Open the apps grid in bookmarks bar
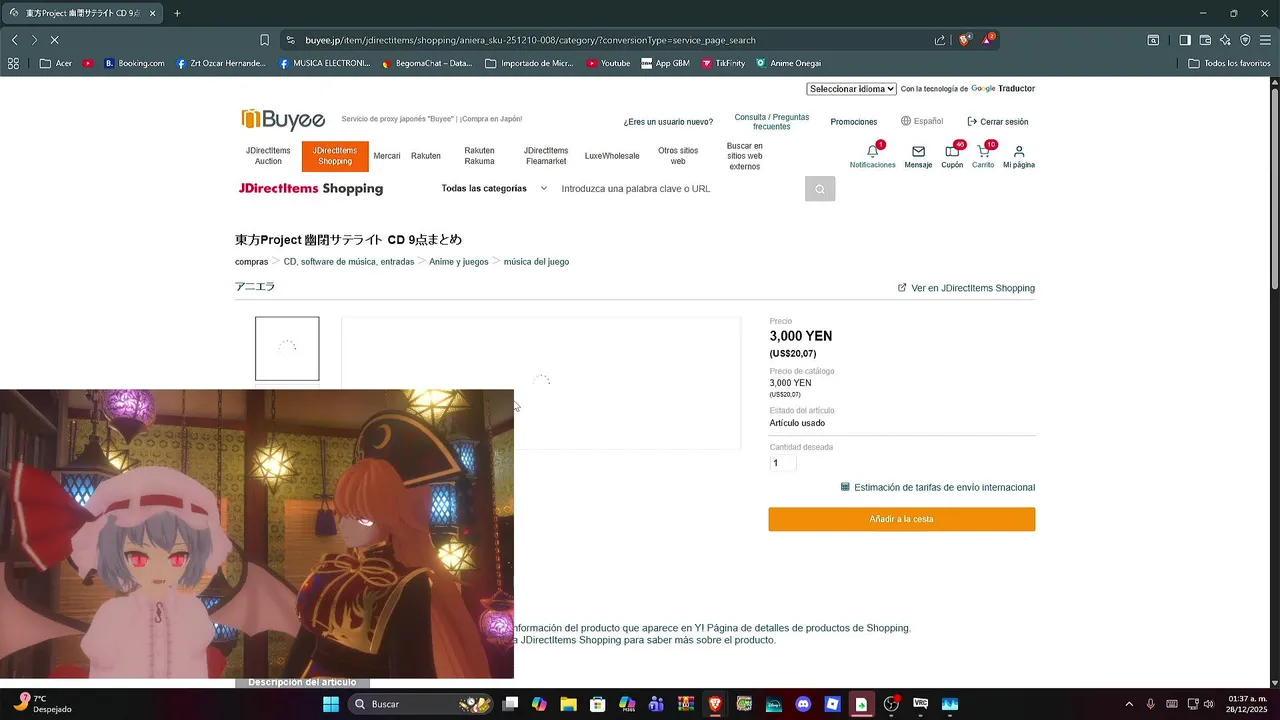The width and height of the screenshot is (1280, 720). point(13,63)
